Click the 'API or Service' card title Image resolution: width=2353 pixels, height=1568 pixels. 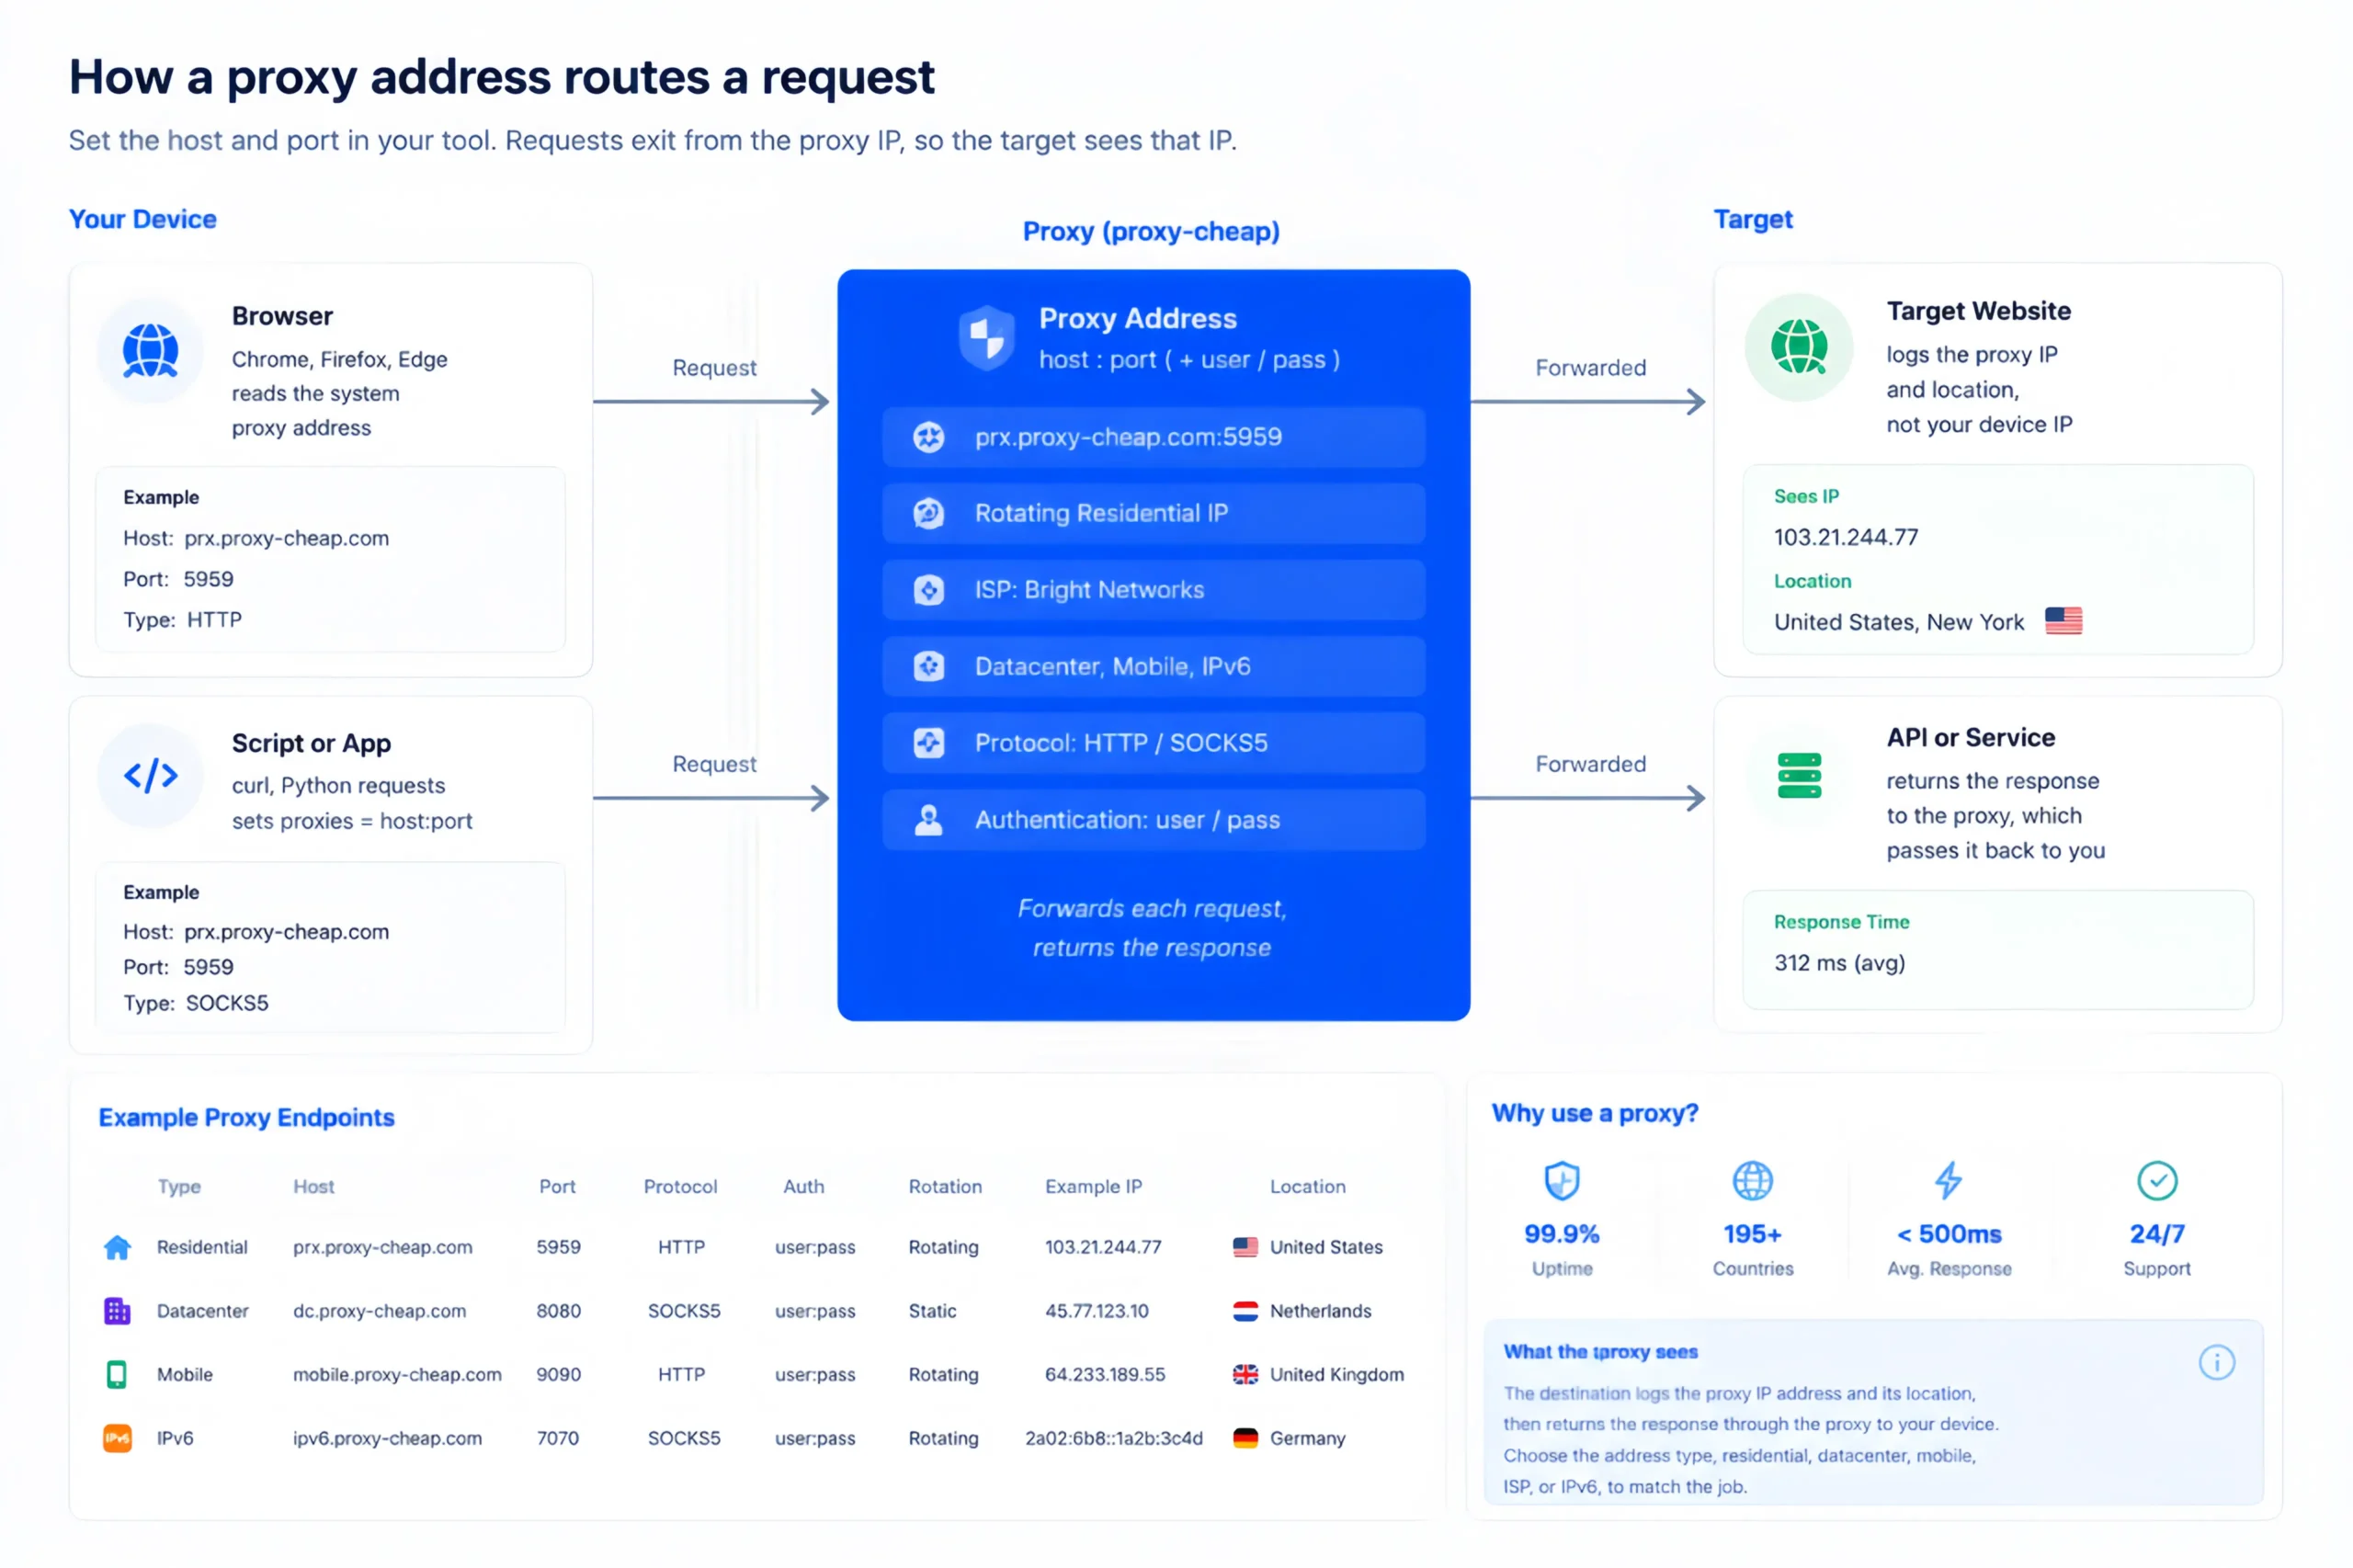[1970, 738]
